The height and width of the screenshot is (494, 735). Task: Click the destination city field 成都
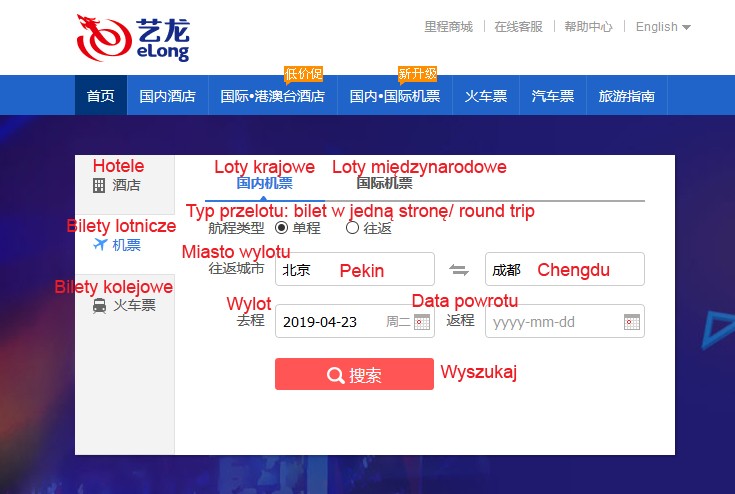click(x=565, y=269)
